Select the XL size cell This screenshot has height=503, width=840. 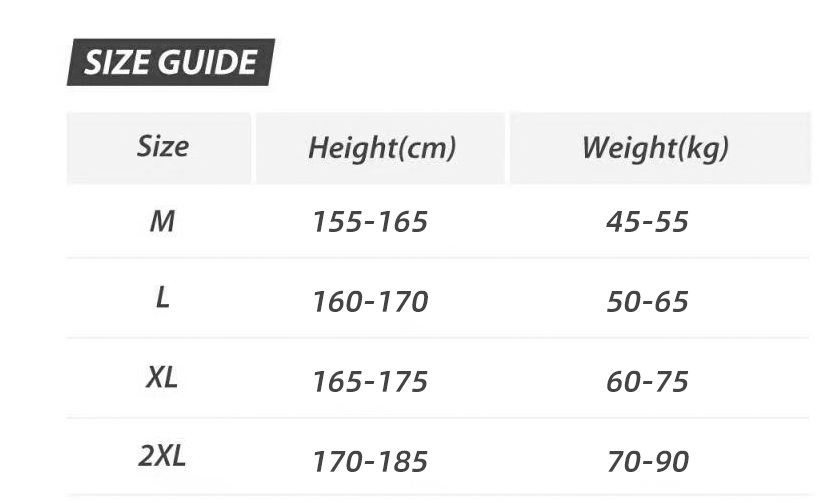[161, 378]
